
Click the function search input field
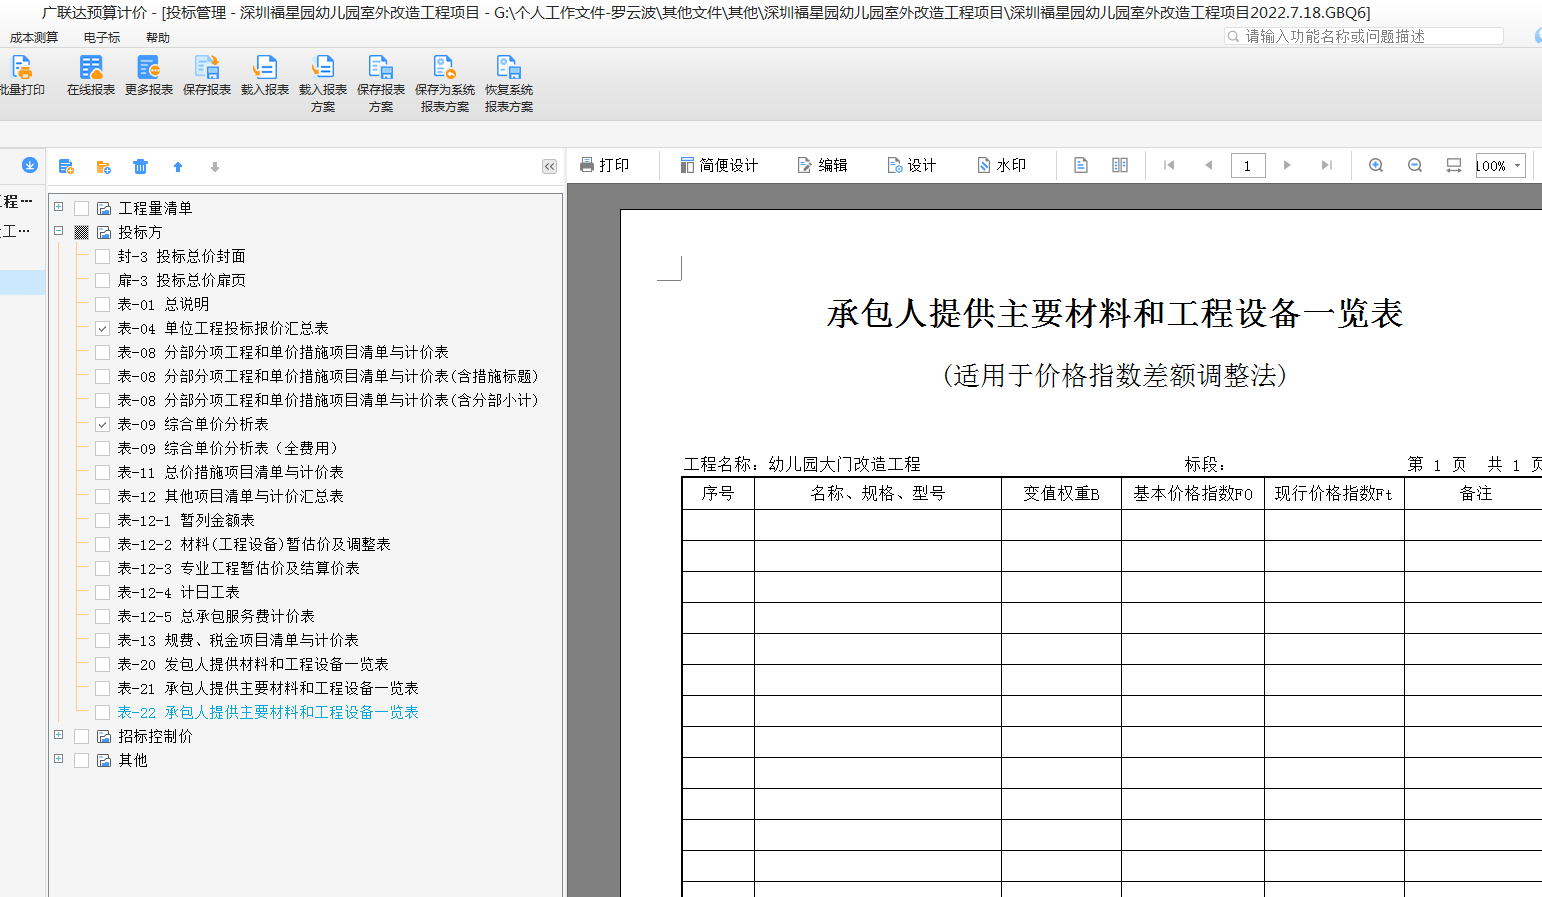click(1364, 36)
